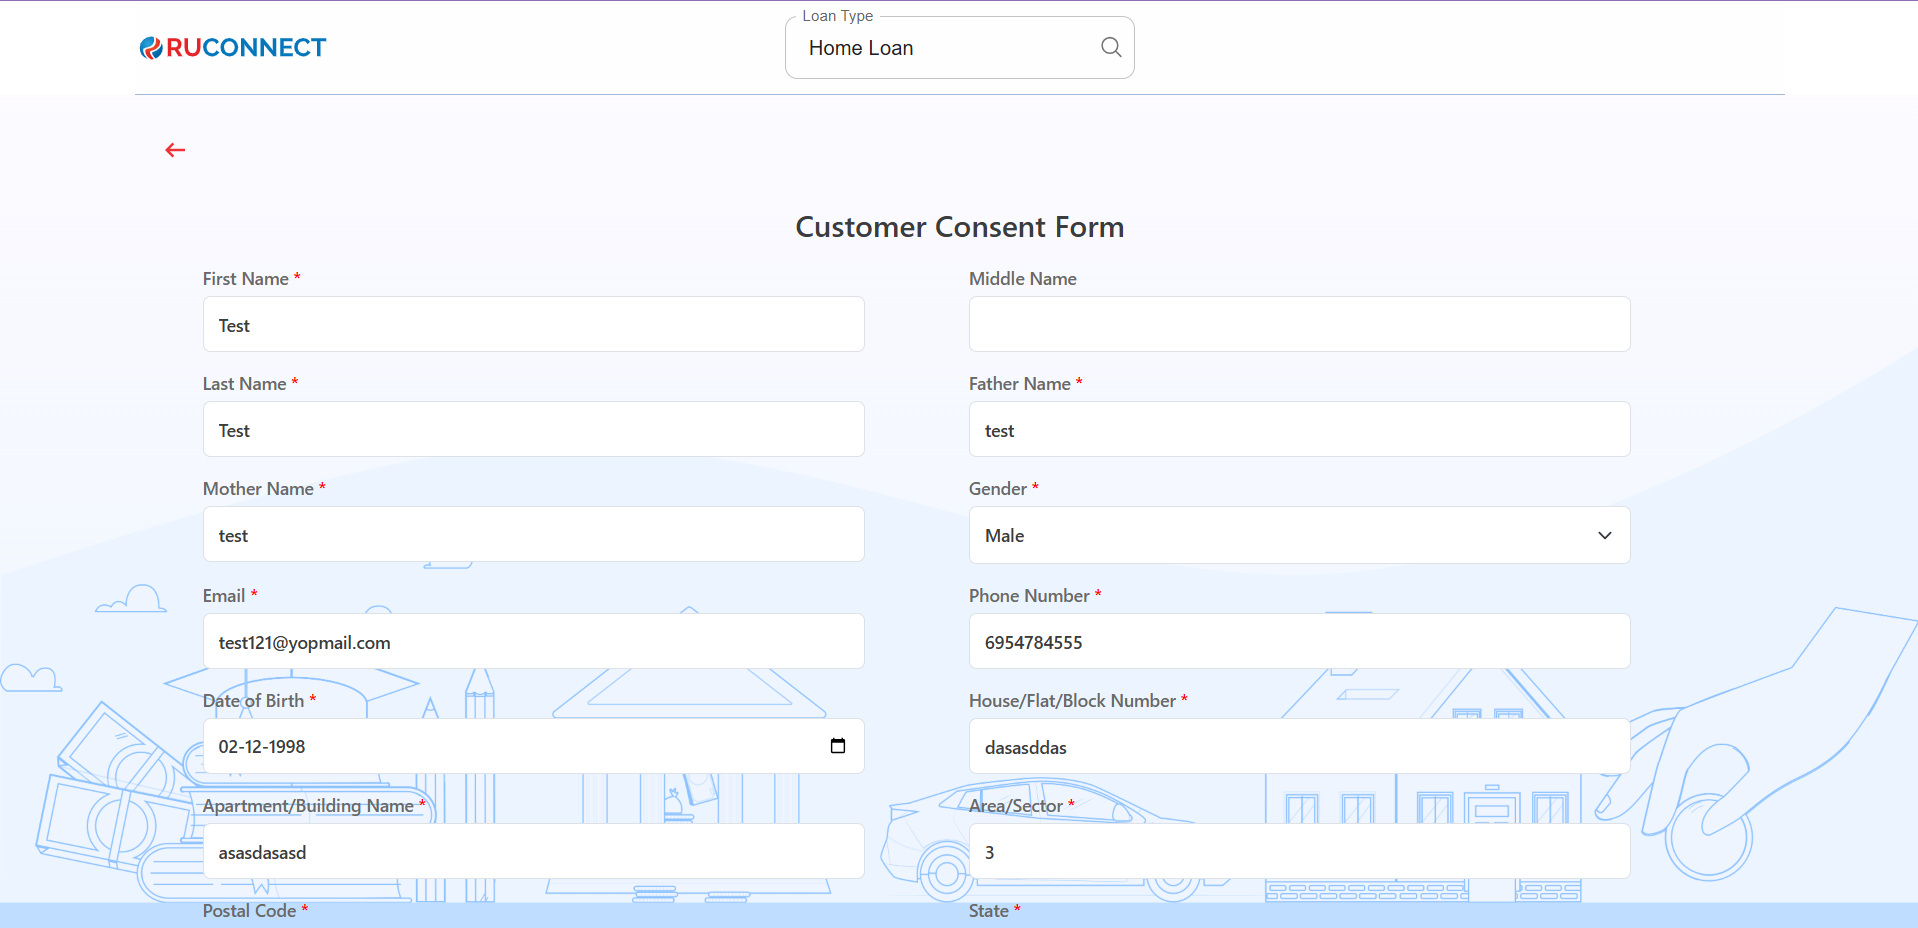The image size is (1918, 928).
Task: Click the Apartment/Building Name input
Action: 533,852
